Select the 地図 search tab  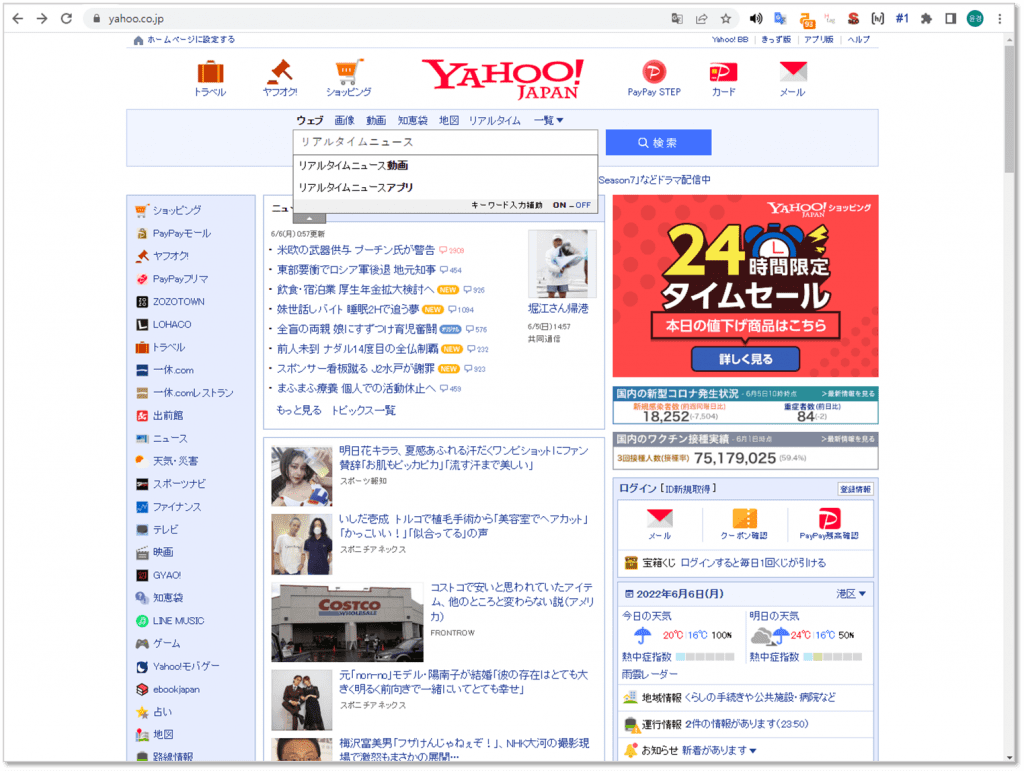[x=449, y=120]
